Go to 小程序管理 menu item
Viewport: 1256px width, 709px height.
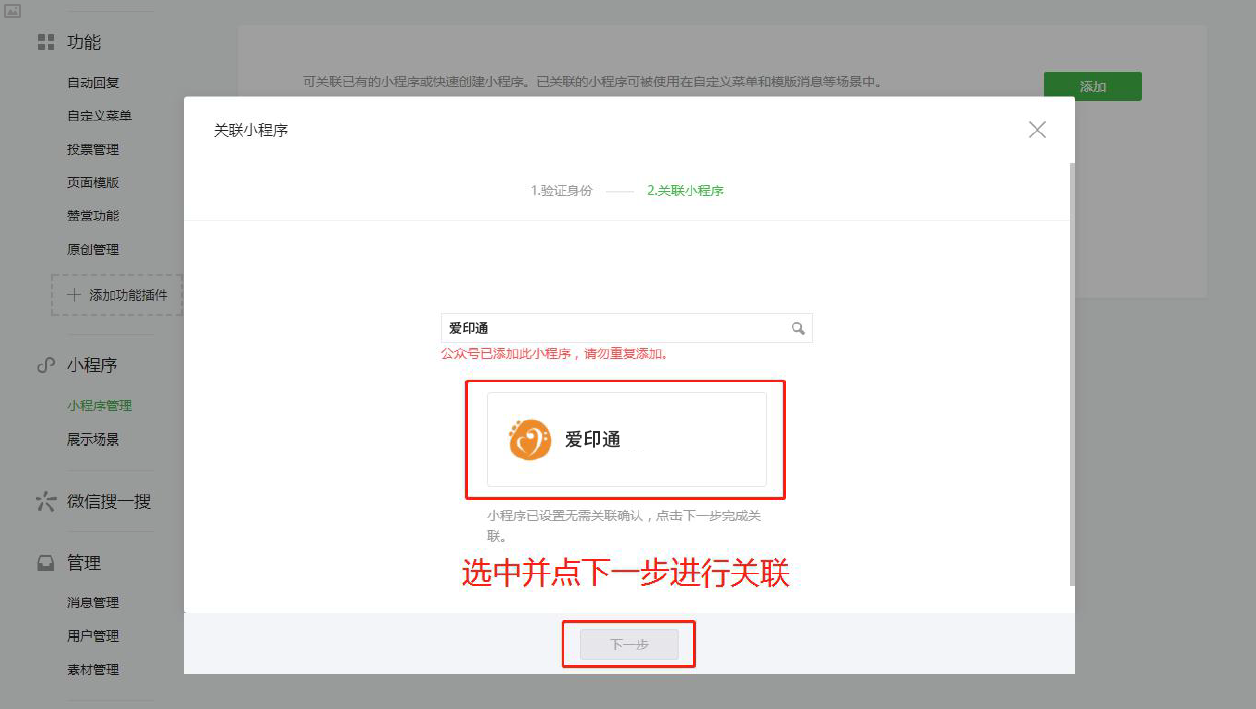[99, 406]
